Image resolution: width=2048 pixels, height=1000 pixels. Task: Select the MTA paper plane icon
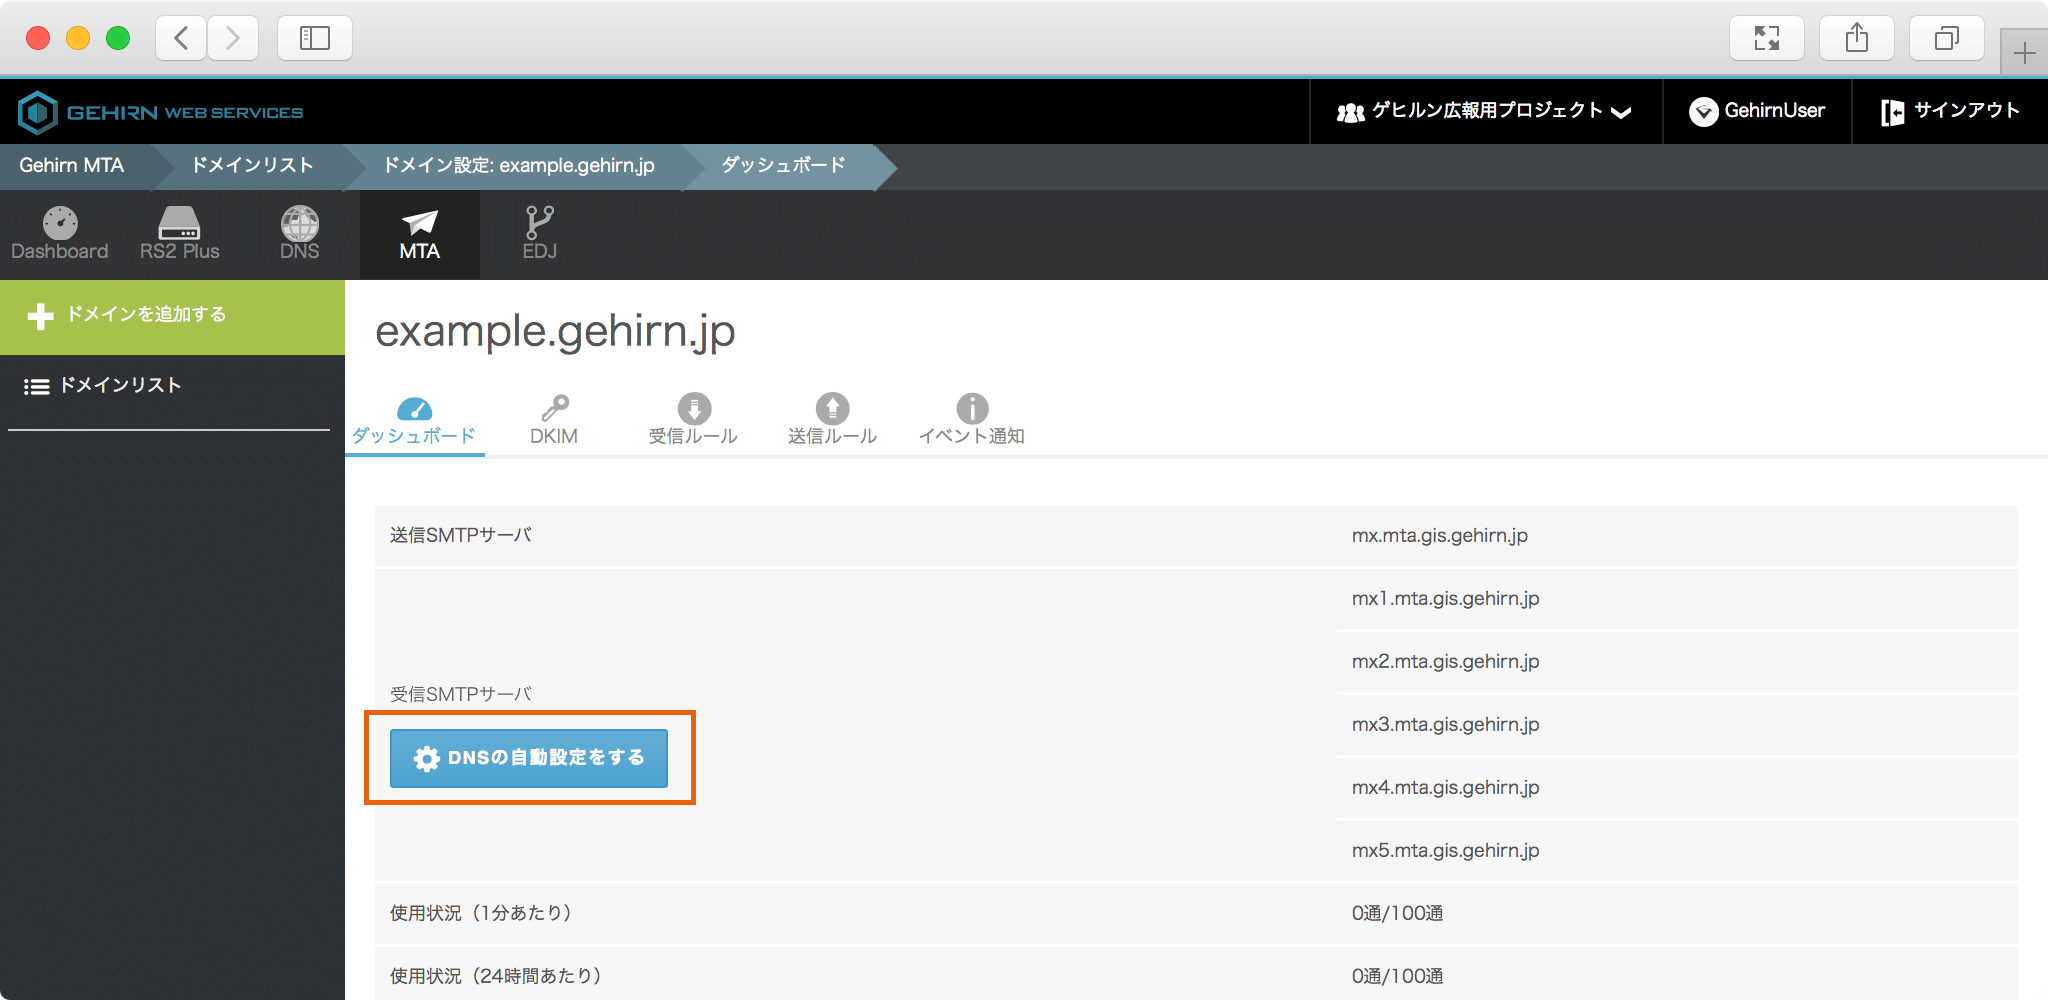(x=420, y=234)
